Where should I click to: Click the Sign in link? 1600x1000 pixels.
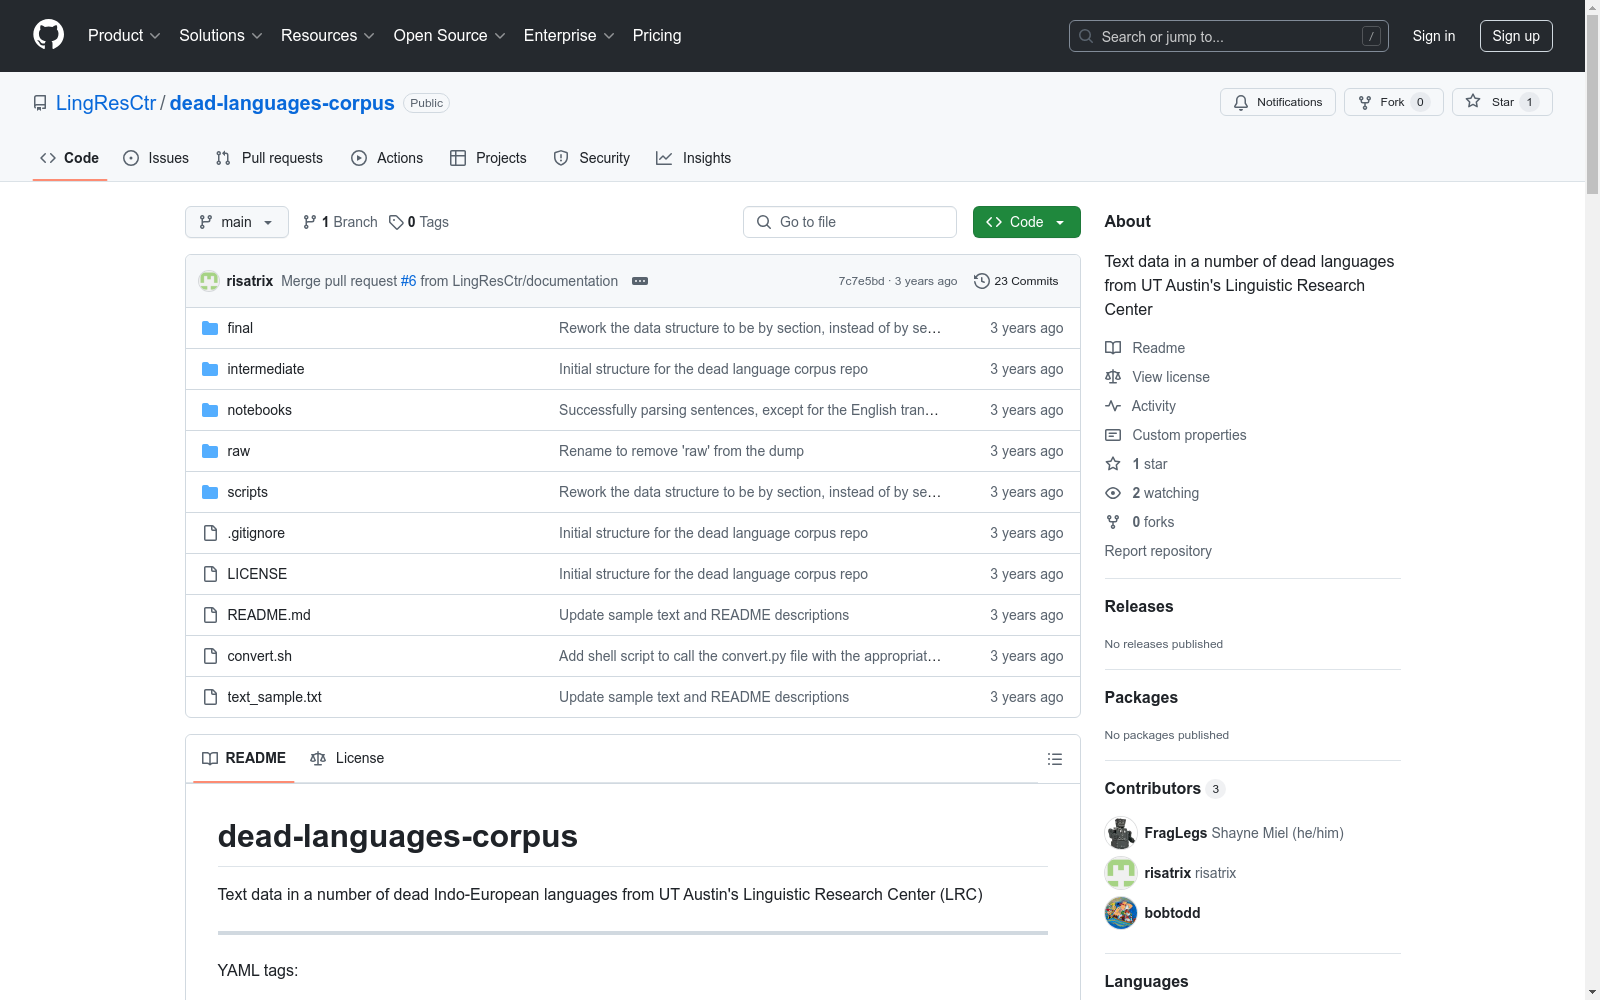tap(1434, 36)
